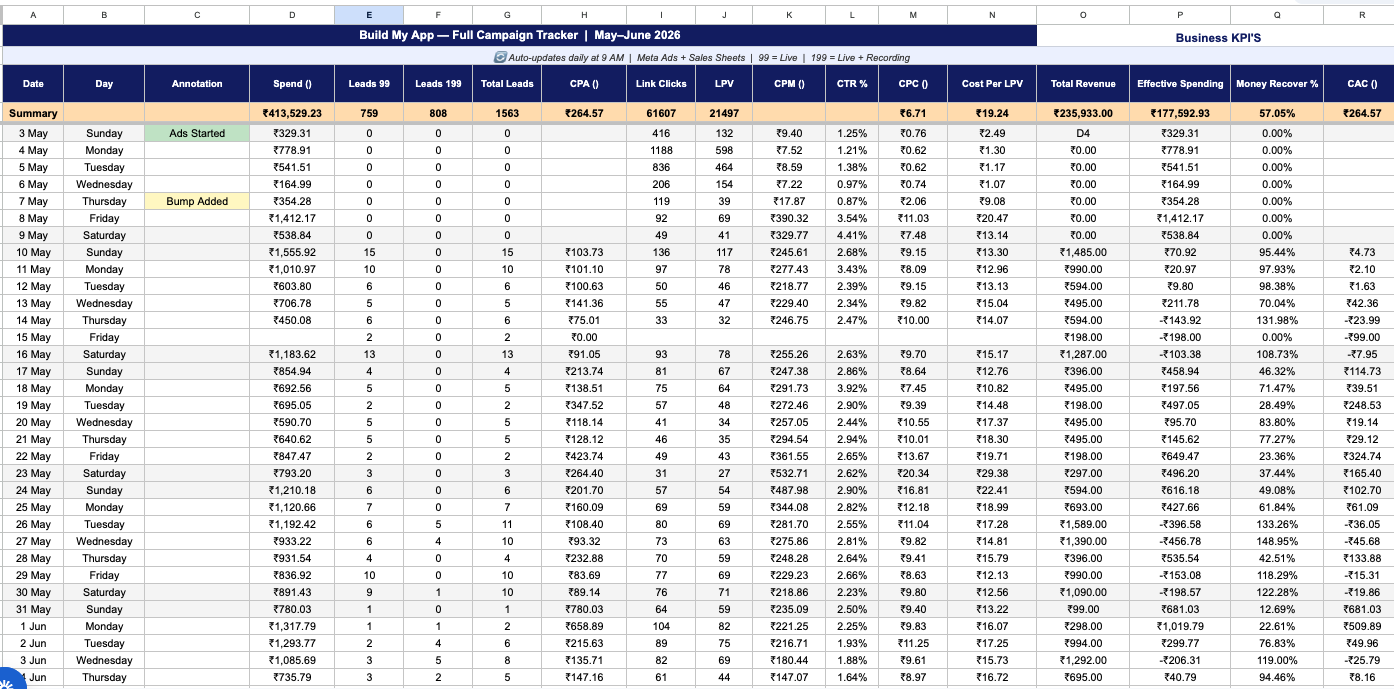The image size is (1394, 689).
Task: Click CTR value 4.41%
Action: (x=852, y=235)
